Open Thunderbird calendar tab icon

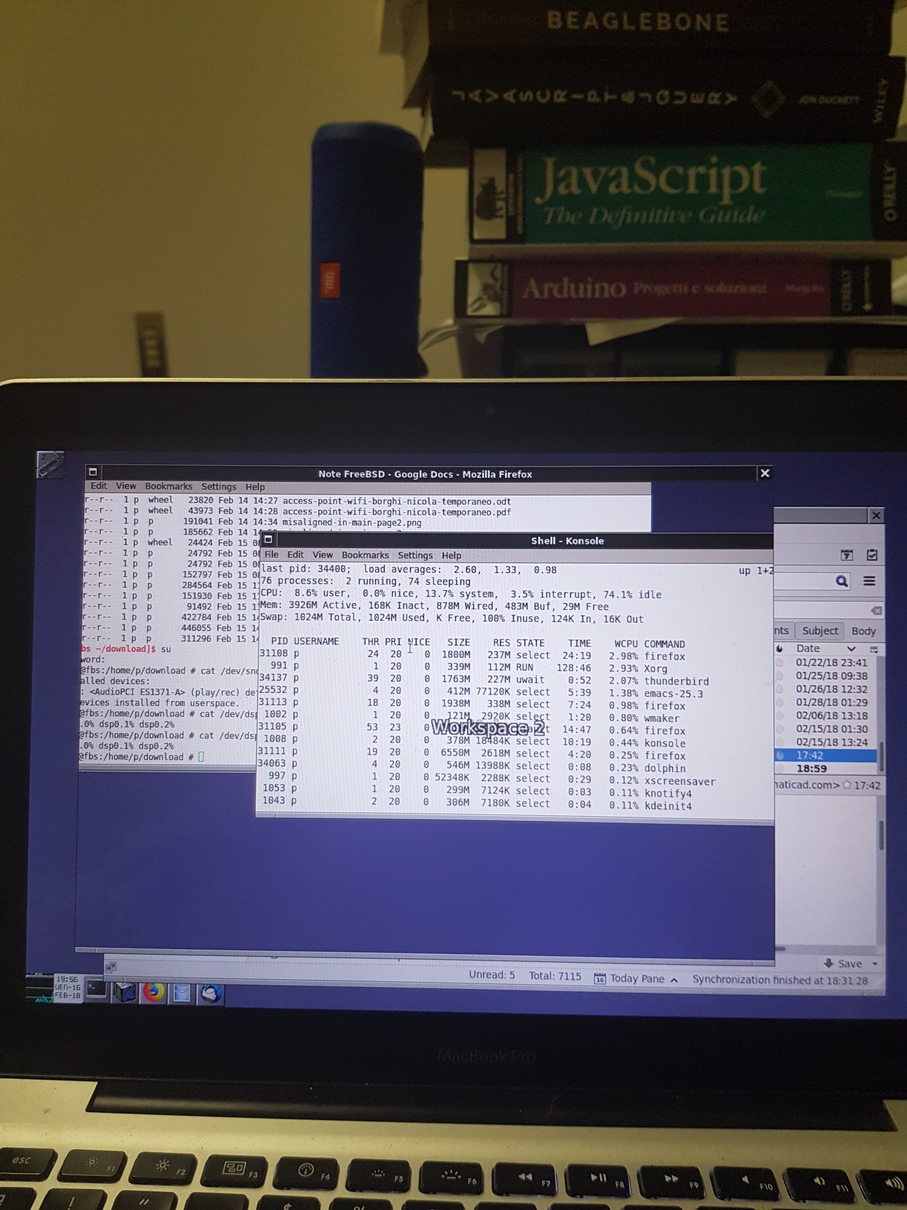846,555
